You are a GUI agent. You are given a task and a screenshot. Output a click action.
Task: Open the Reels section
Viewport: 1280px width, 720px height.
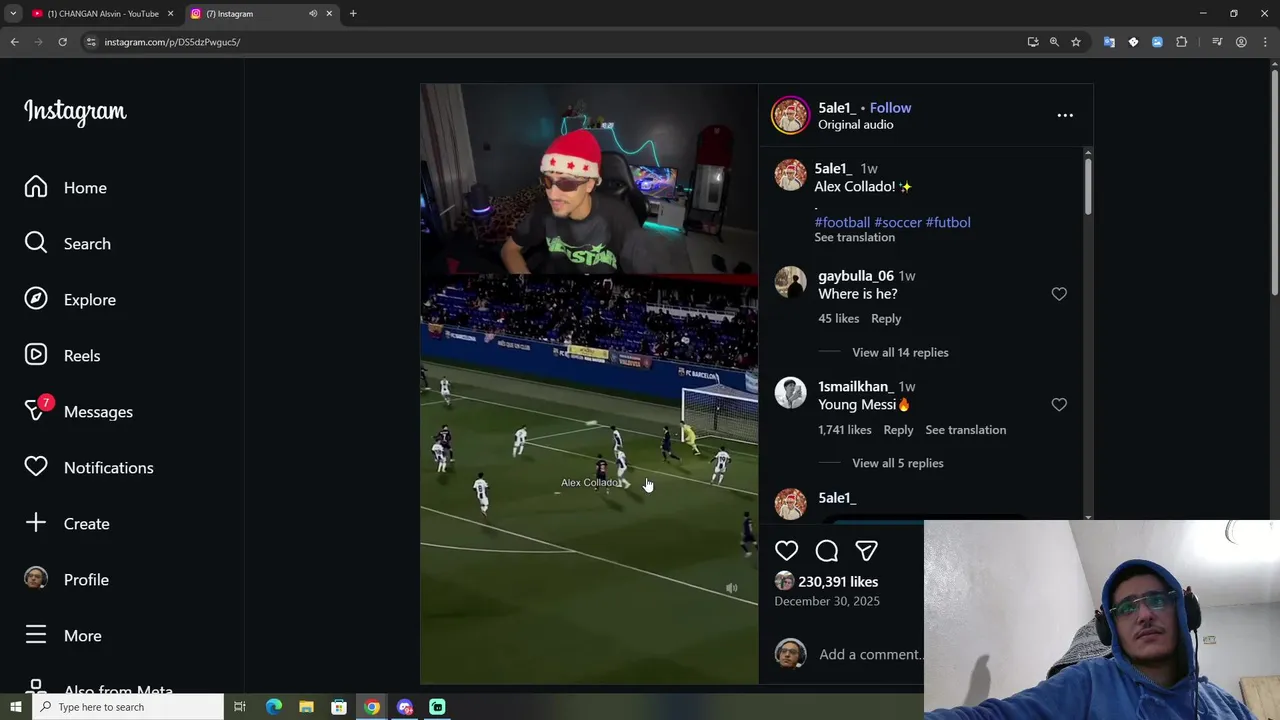tap(62, 356)
